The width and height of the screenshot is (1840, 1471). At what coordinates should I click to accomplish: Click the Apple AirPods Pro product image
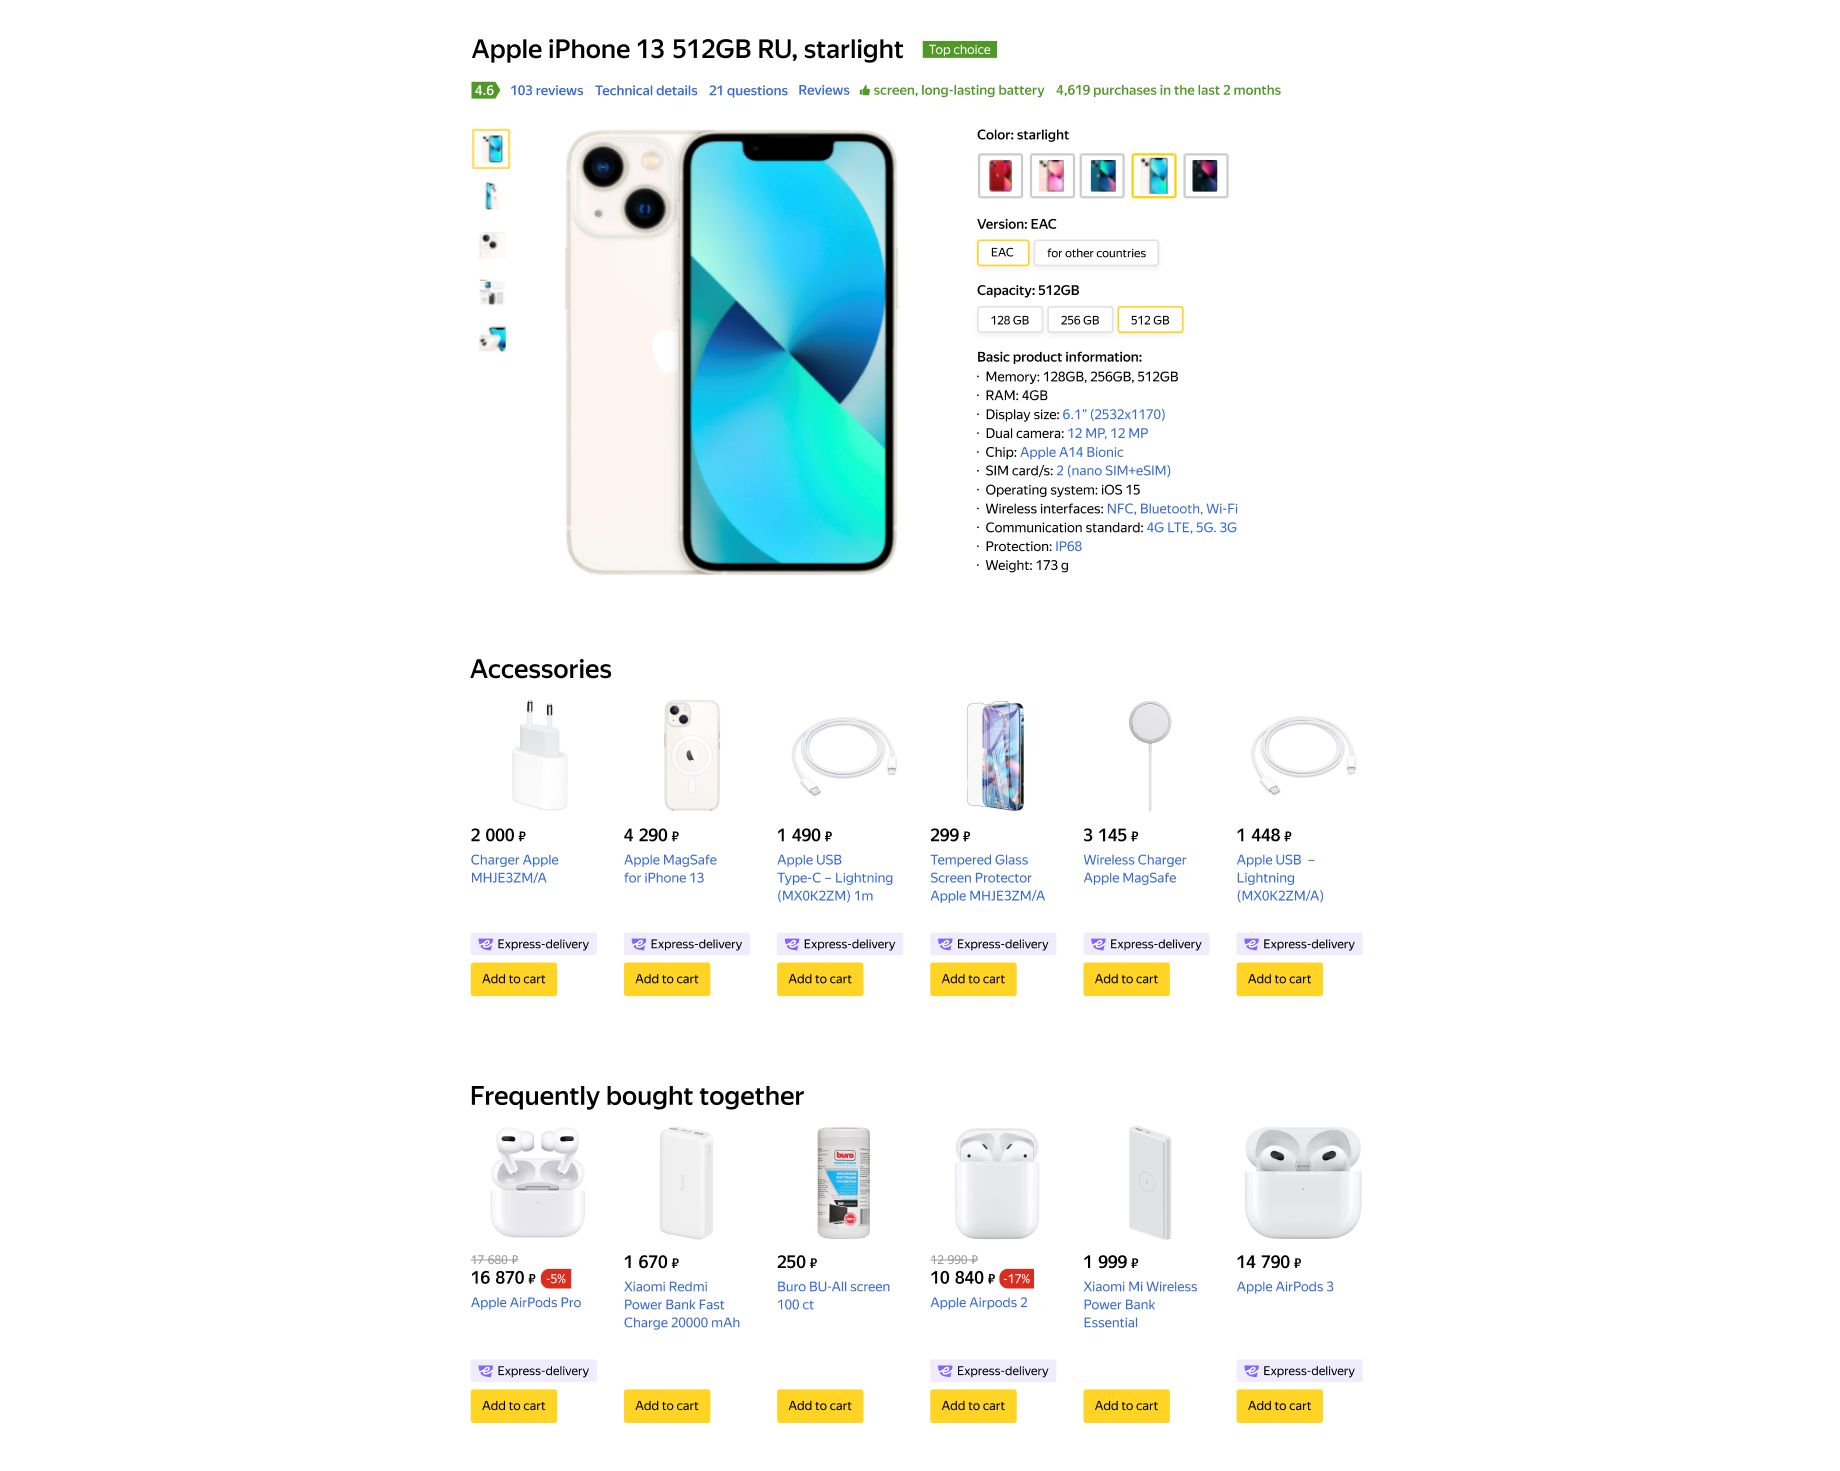coord(537,1183)
